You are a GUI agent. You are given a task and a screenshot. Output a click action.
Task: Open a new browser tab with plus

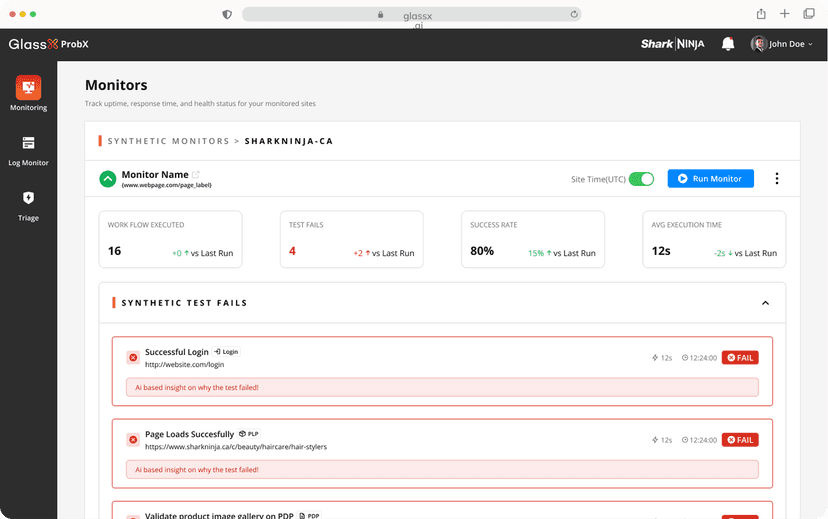[785, 14]
